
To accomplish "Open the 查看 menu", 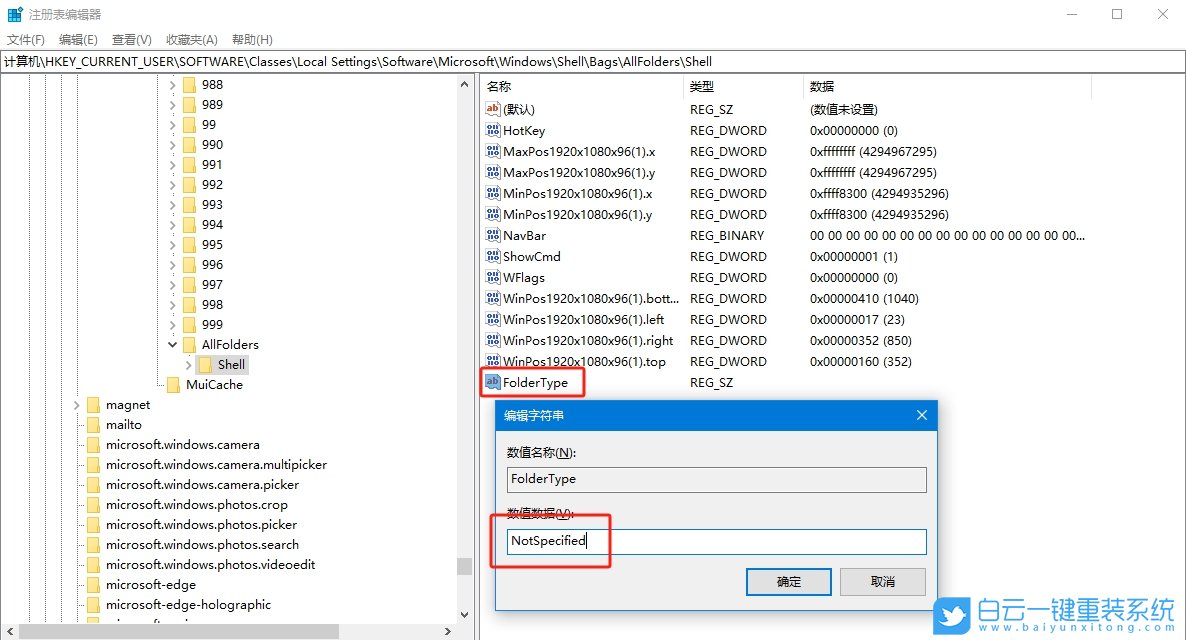I will (130, 39).
